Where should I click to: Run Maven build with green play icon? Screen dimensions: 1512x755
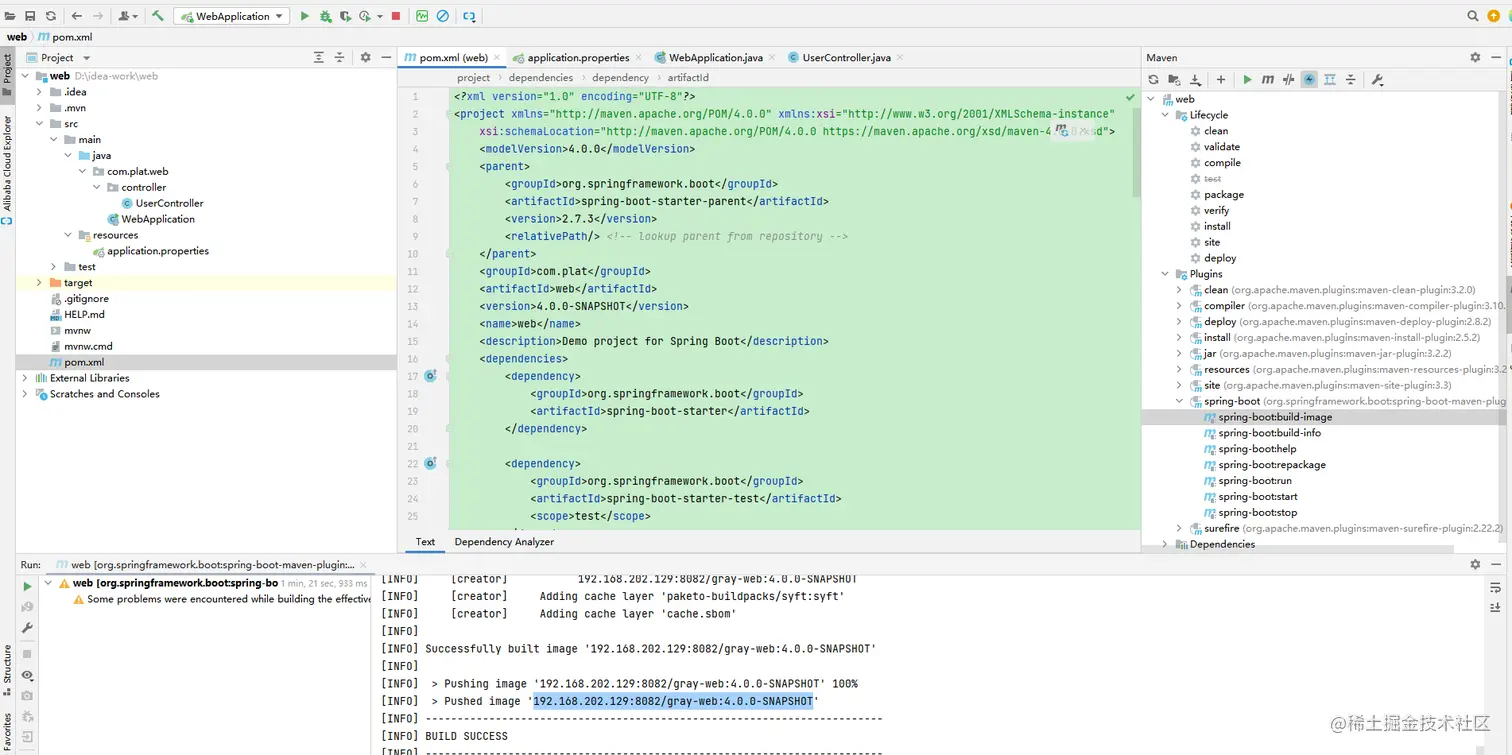pos(1247,80)
